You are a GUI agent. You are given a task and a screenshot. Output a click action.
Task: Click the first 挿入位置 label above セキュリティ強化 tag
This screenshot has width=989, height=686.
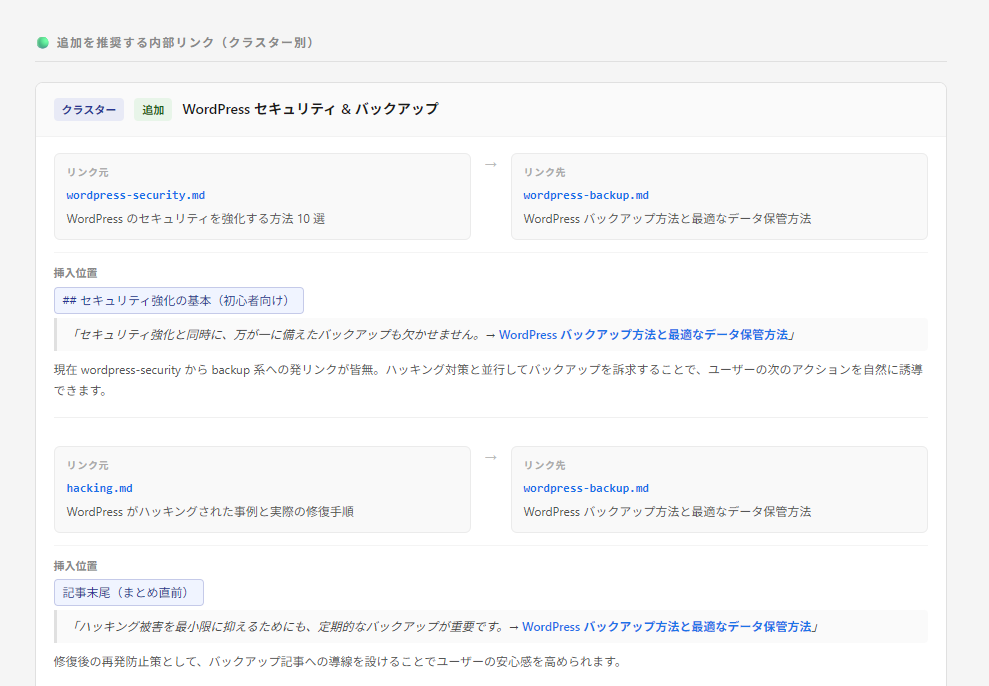[x=76, y=273]
